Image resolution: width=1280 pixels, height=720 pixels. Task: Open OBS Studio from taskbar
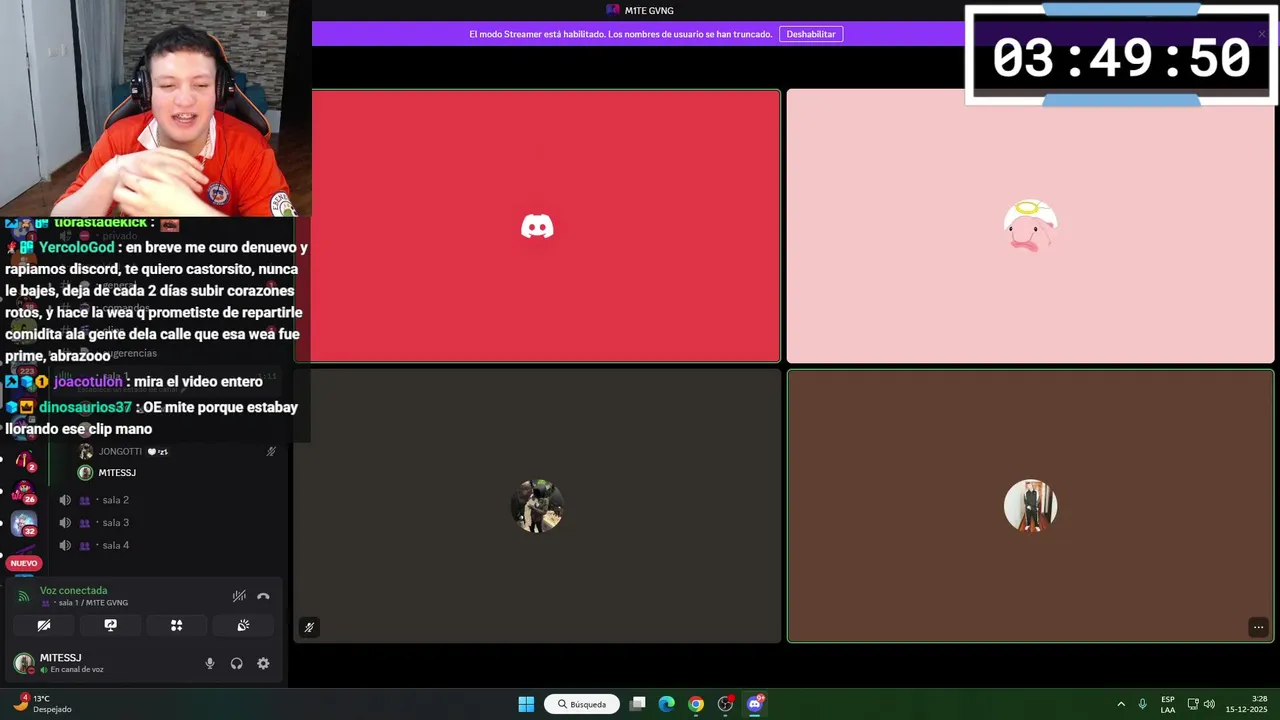tap(725, 704)
